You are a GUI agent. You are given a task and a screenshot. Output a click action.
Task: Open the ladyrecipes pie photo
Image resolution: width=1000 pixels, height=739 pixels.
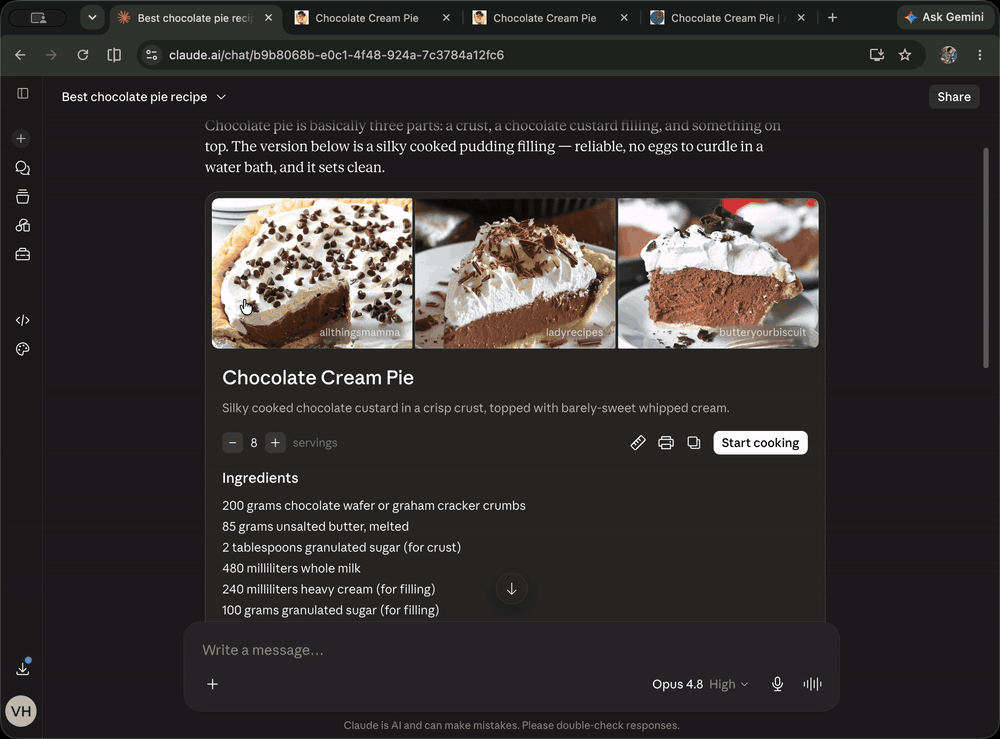coord(515,273)
